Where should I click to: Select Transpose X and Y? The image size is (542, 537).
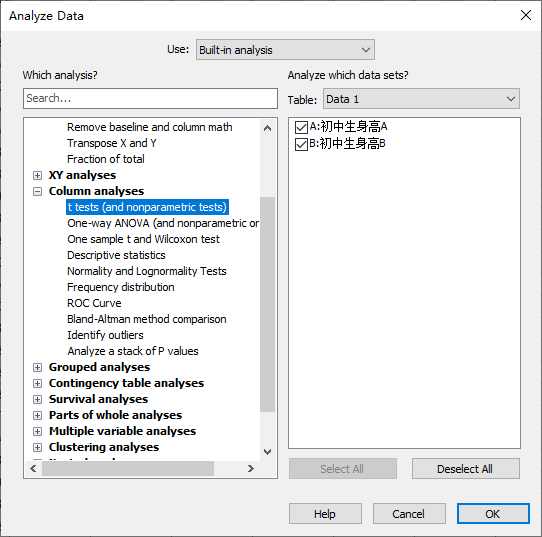click(112, 143)
